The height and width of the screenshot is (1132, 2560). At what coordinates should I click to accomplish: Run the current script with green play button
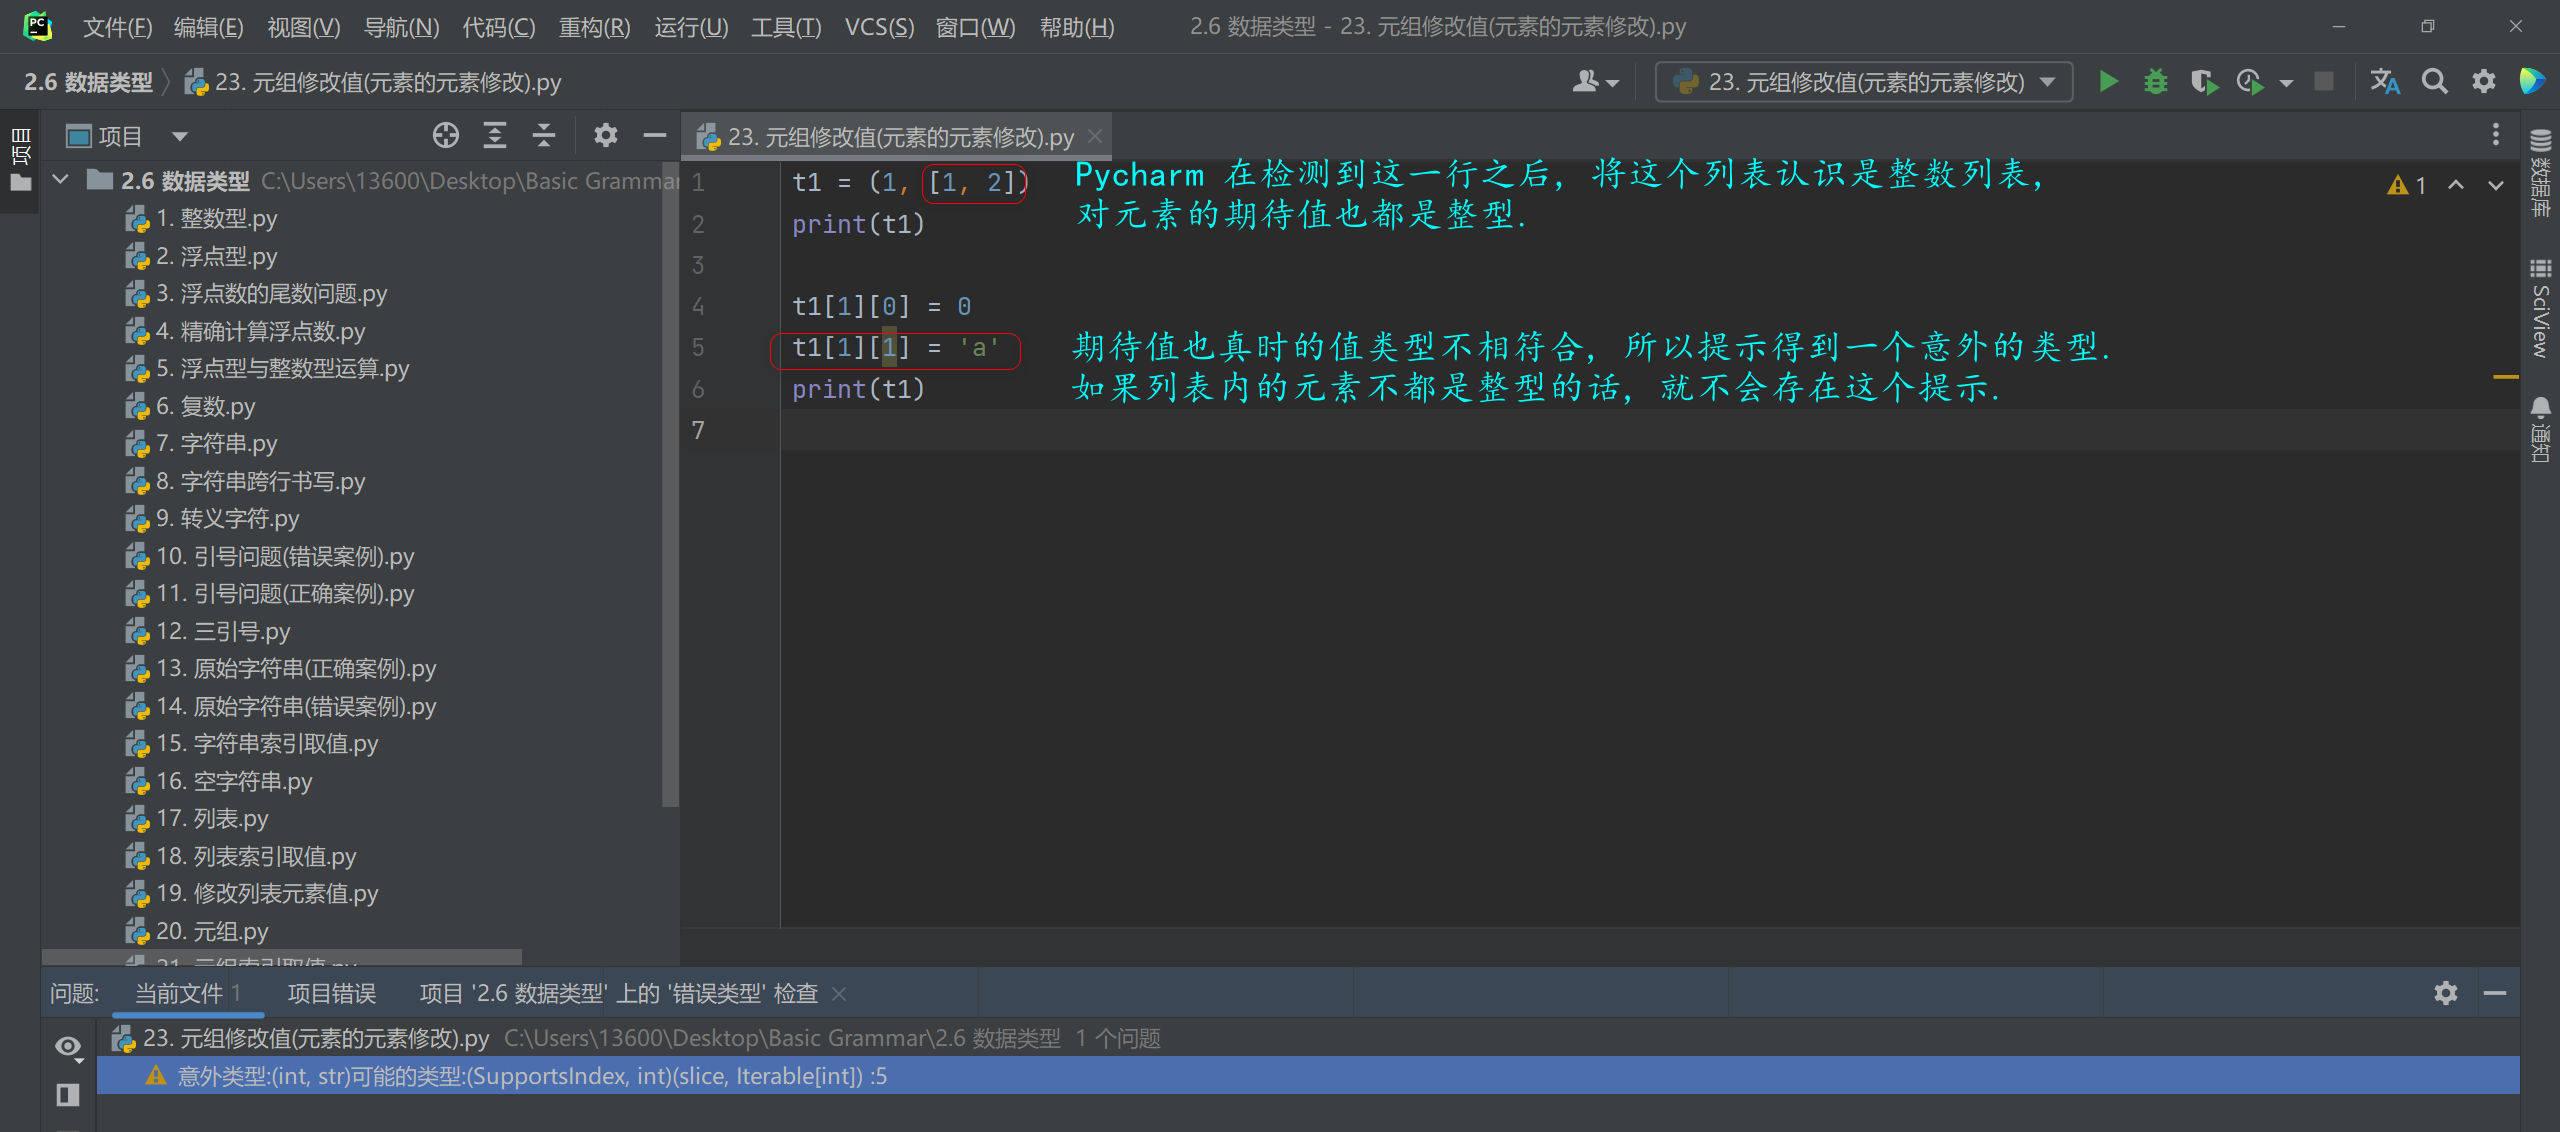[2109, 82]
